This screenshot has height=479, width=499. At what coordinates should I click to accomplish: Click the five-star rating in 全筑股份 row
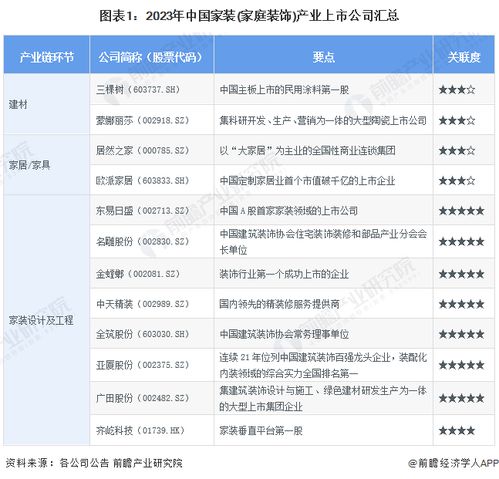461,334
